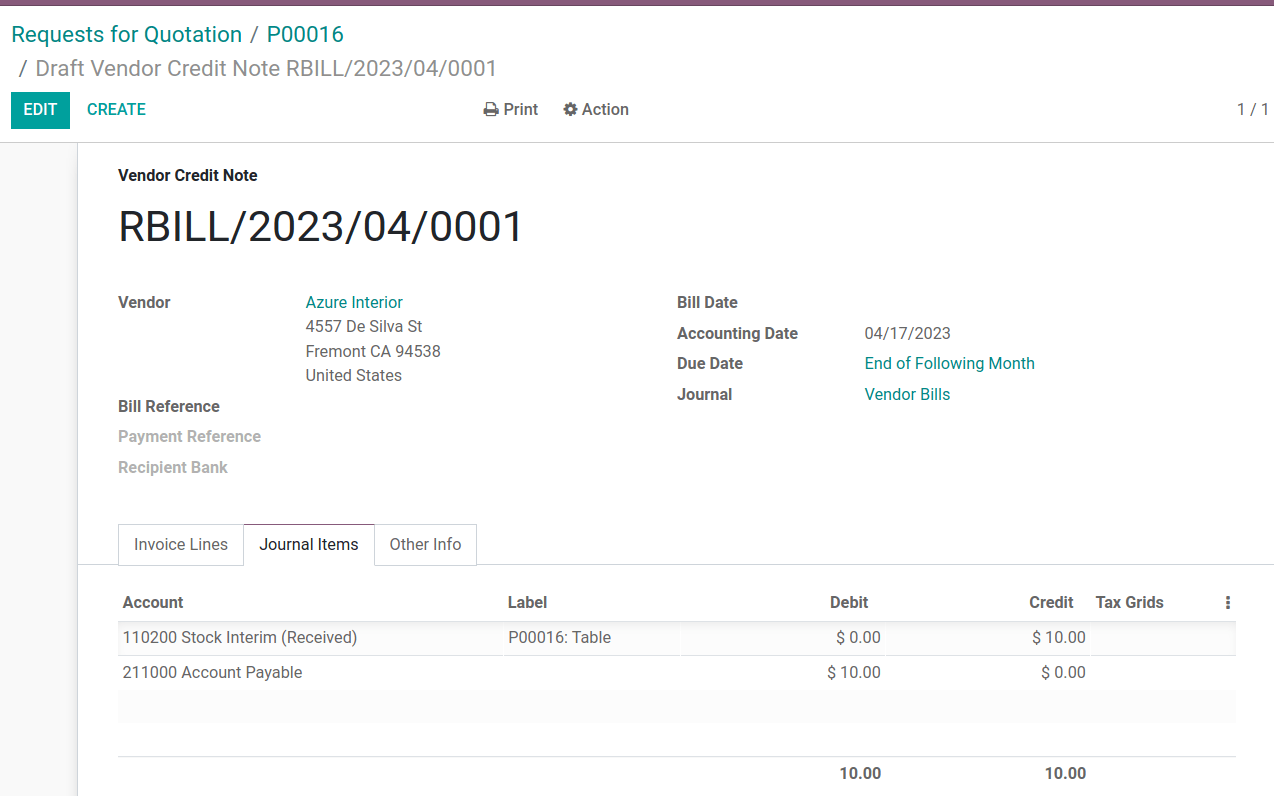Click the gear icon beside Action

click(x=570, y=110)
